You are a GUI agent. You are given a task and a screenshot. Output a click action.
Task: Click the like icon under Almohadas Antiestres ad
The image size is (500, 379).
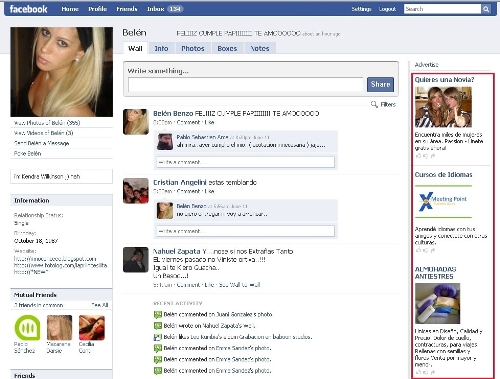418,372
